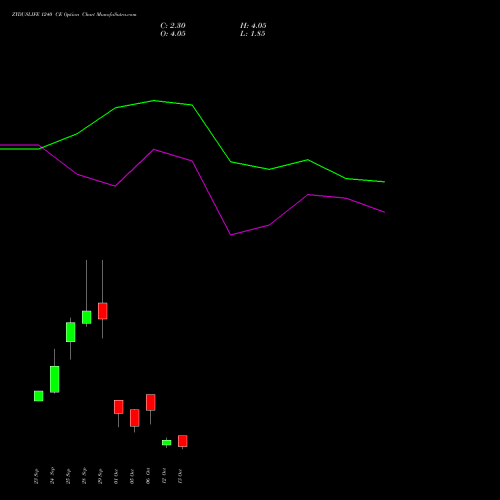500x500 pixels.
Task: Click the low value 'L: 1.85'
Action: click(x=253, y=34)
